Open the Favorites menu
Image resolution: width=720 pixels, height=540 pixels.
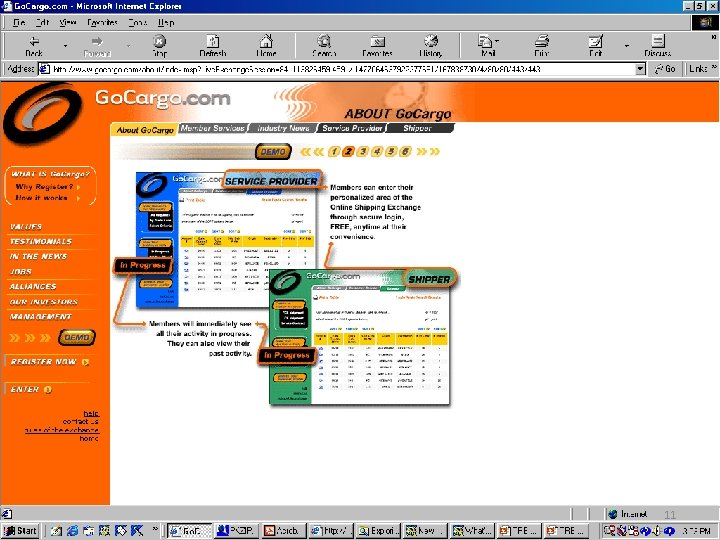[x=102, y=22]
